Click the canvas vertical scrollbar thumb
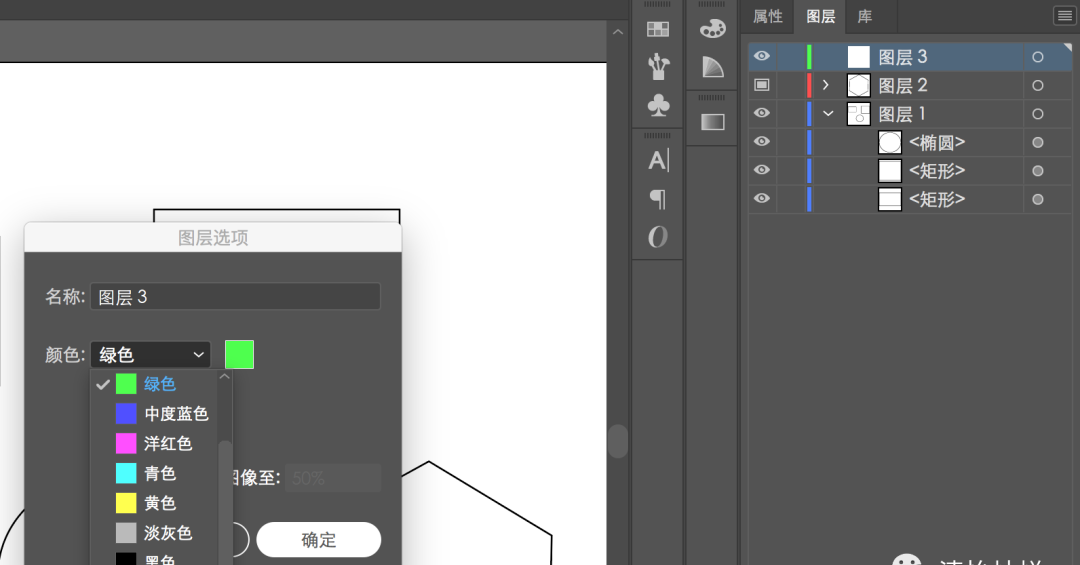1080x565 pixels. point(618,441)
